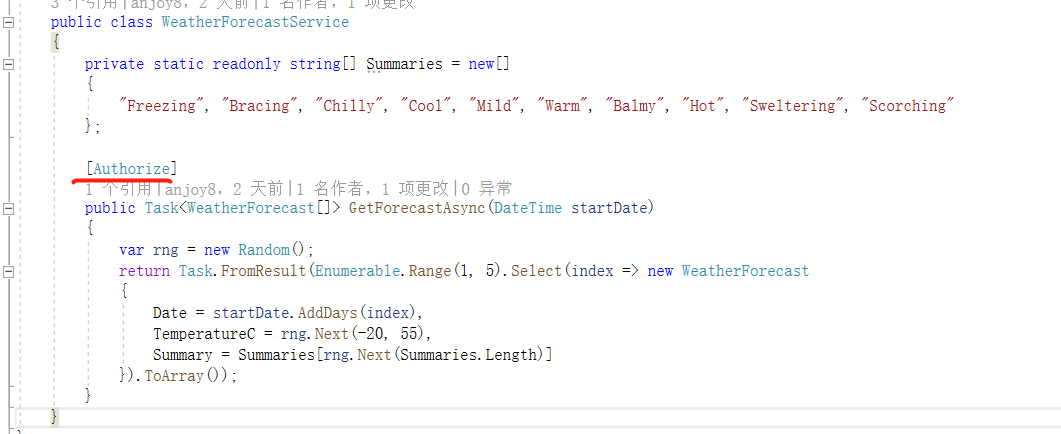Click the Random type after new
1061x434 pixels.
263,250
